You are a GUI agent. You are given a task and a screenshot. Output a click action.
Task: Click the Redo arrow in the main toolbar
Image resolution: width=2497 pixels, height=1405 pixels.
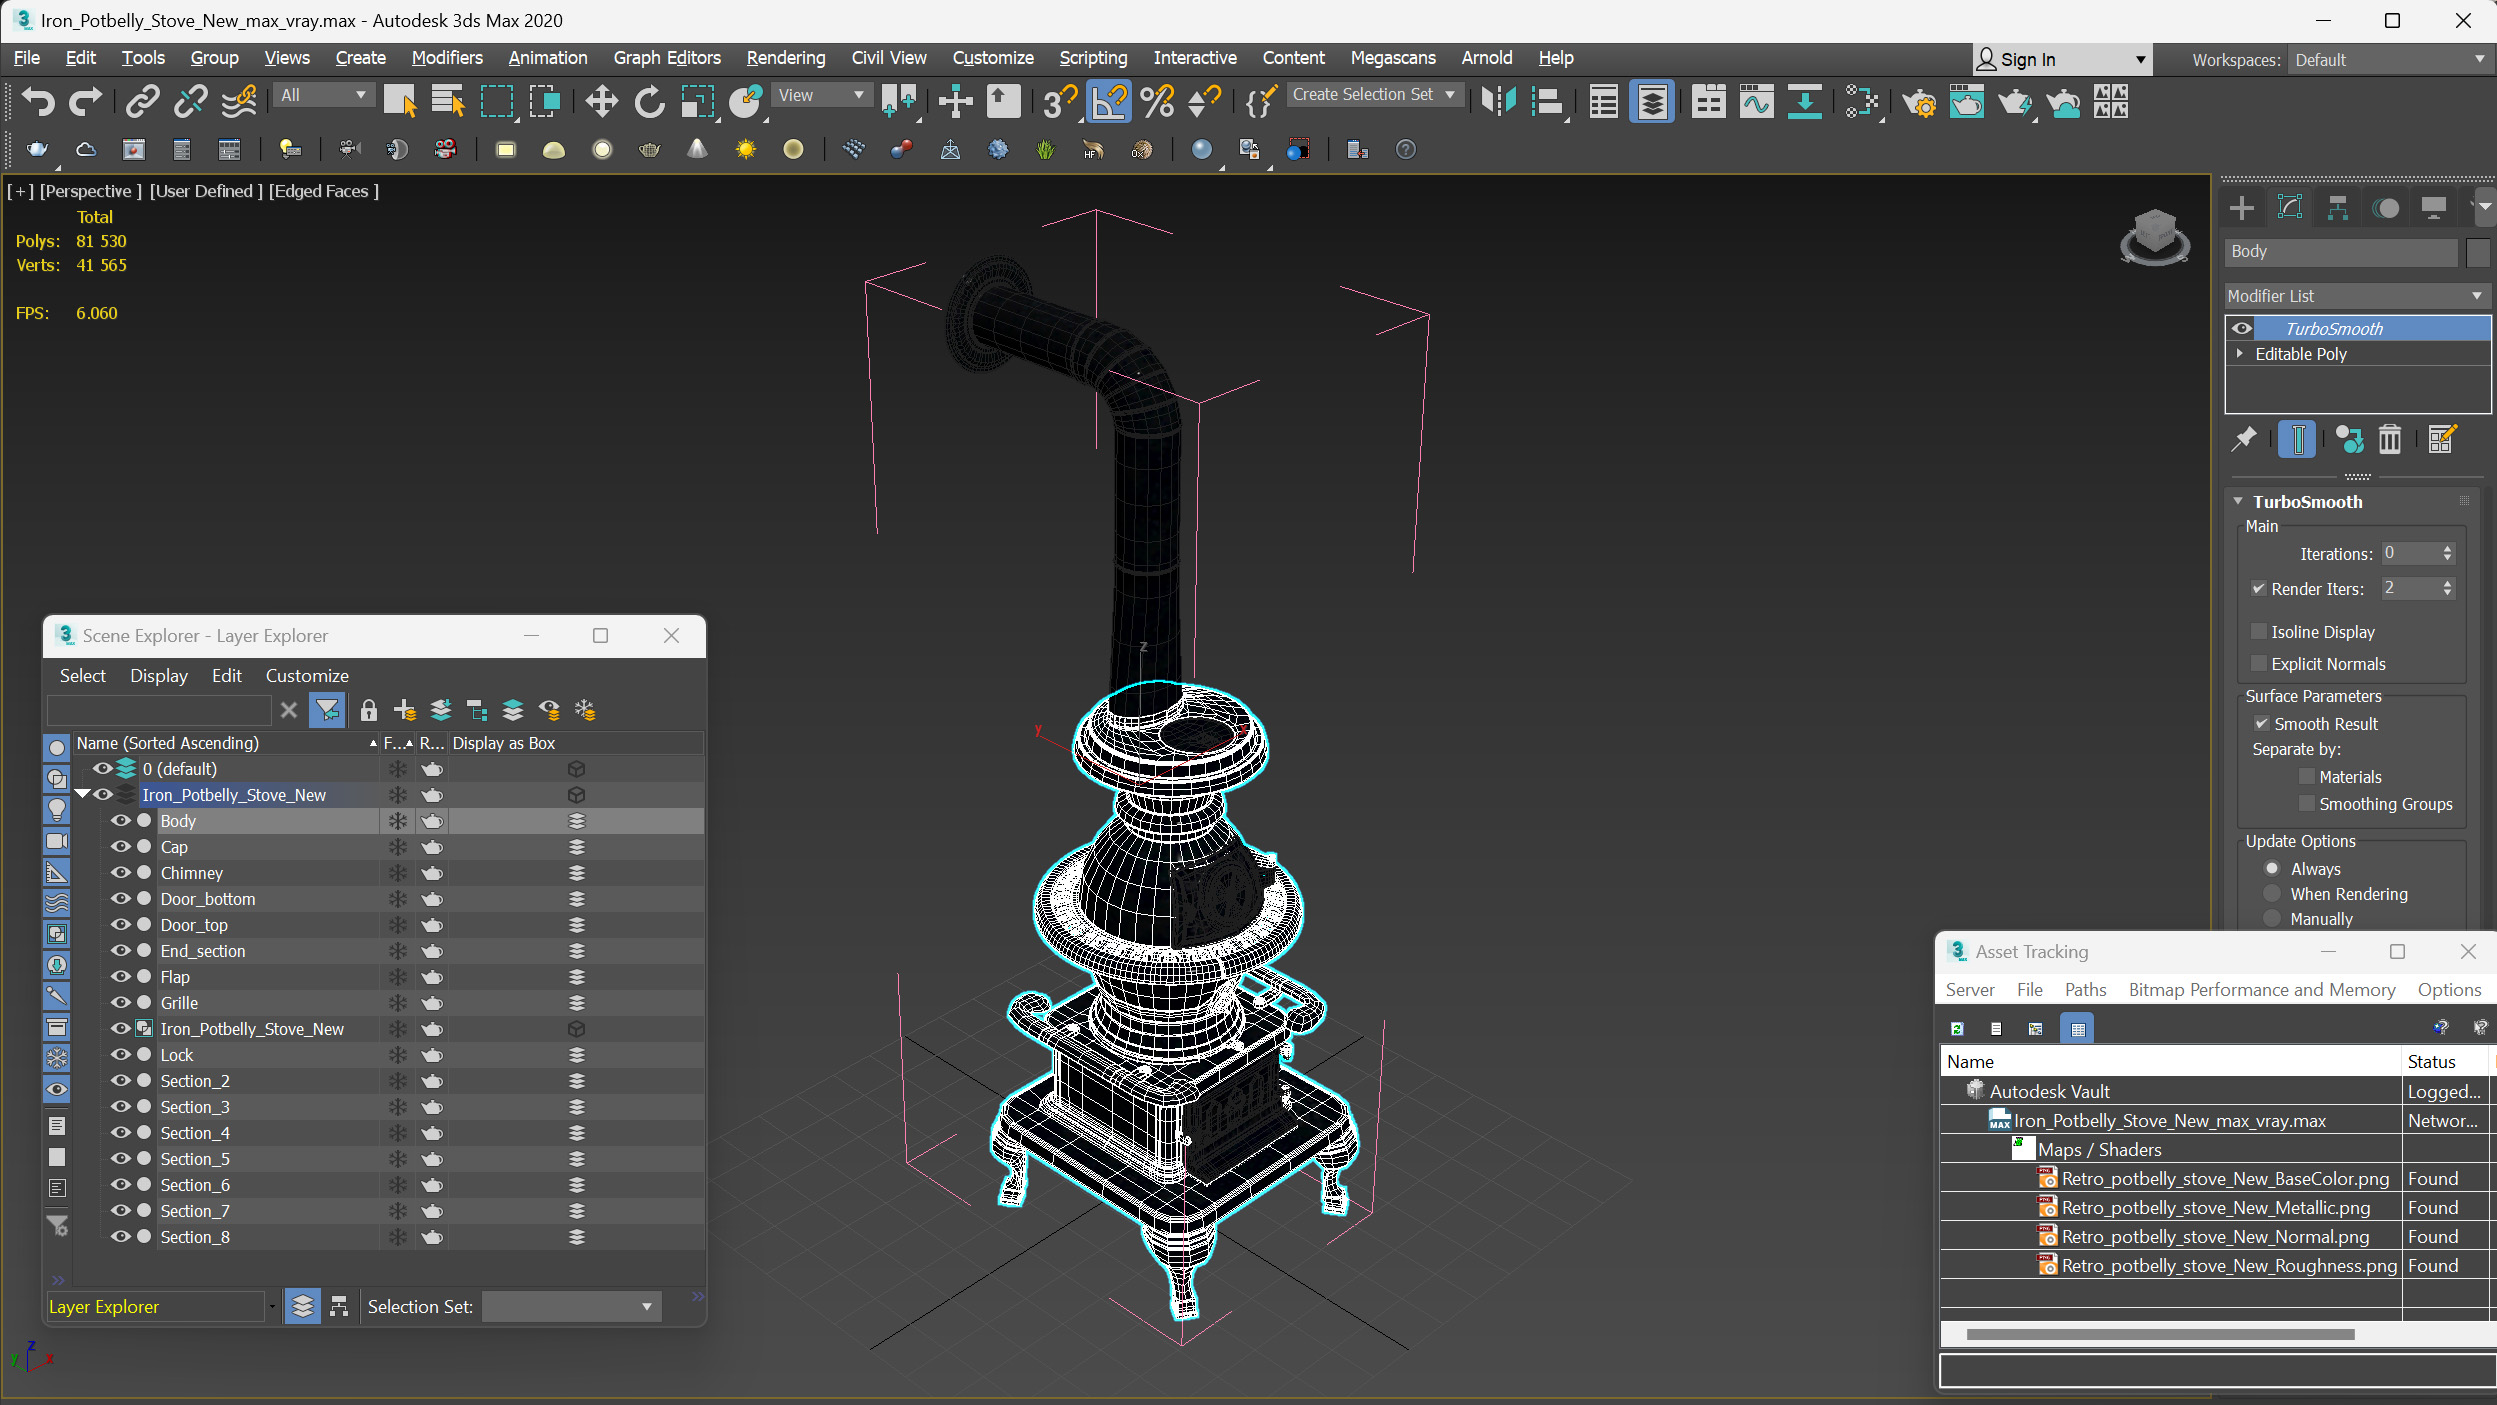click(85, 101)
